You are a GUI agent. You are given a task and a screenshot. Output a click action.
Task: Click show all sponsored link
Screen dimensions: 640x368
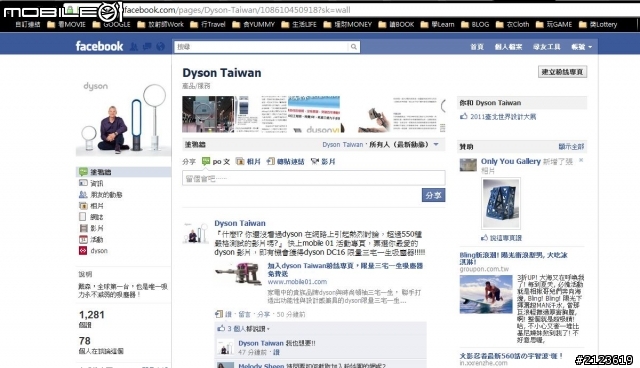click(x=571, y=146)
